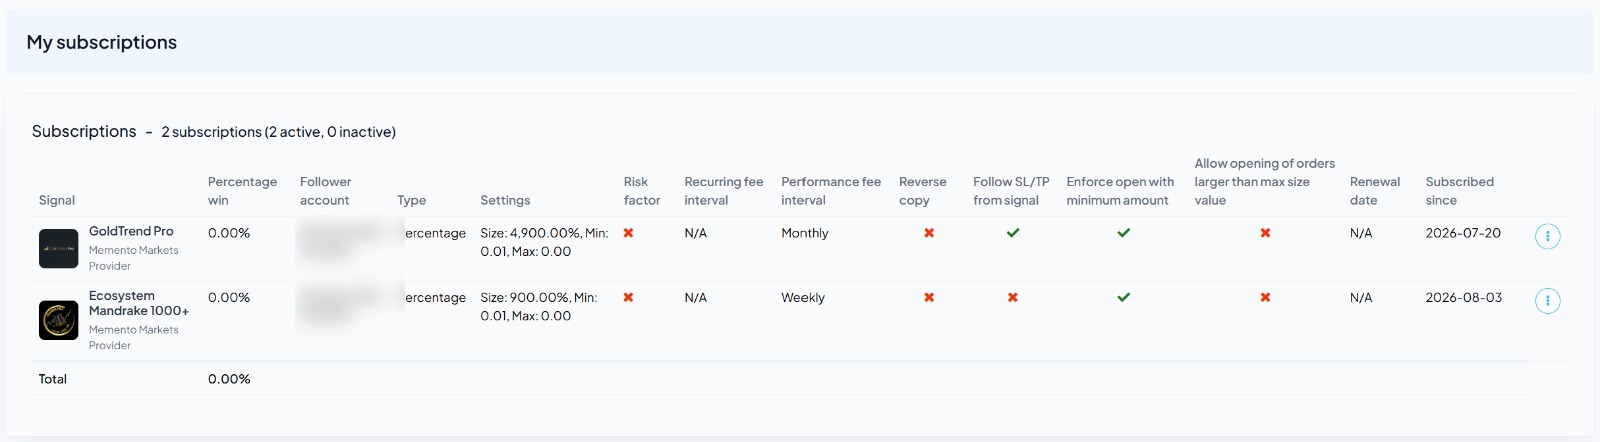Image resolution: width=1600 pixels, height=442 pixels.
Task: Click Ecosystem Mandrake risk factor cross icon
Action: [628, 297]
